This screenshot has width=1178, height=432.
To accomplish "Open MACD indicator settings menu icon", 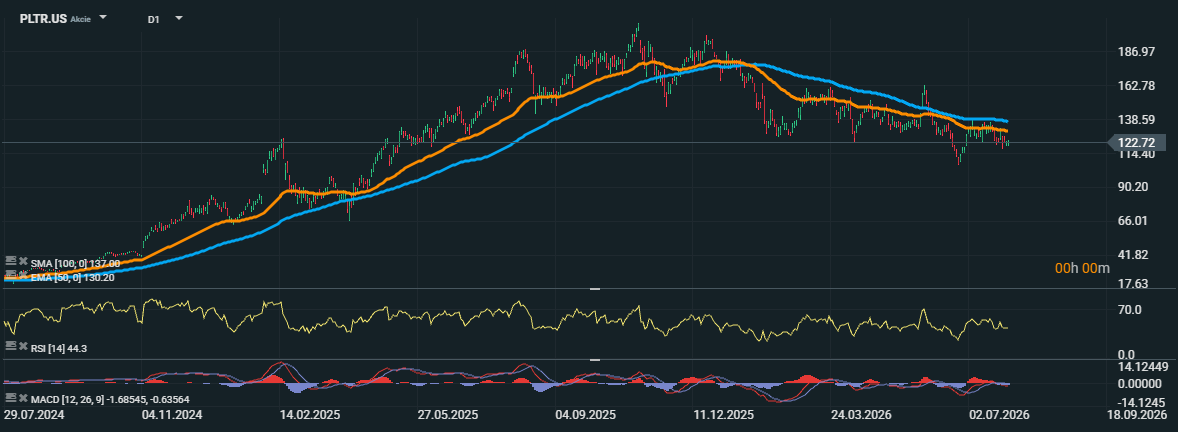I will coord(11,397).
